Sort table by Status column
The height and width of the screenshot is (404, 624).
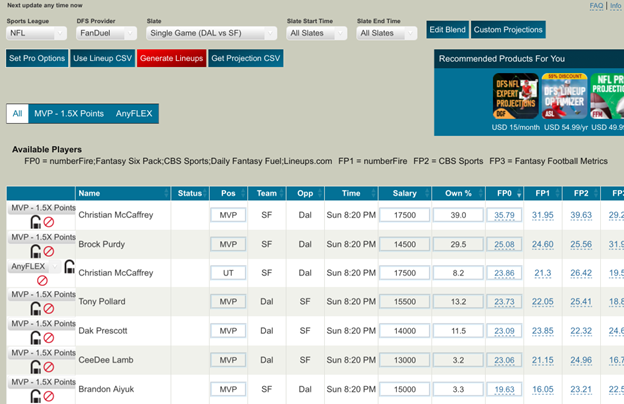pos(190,193)
